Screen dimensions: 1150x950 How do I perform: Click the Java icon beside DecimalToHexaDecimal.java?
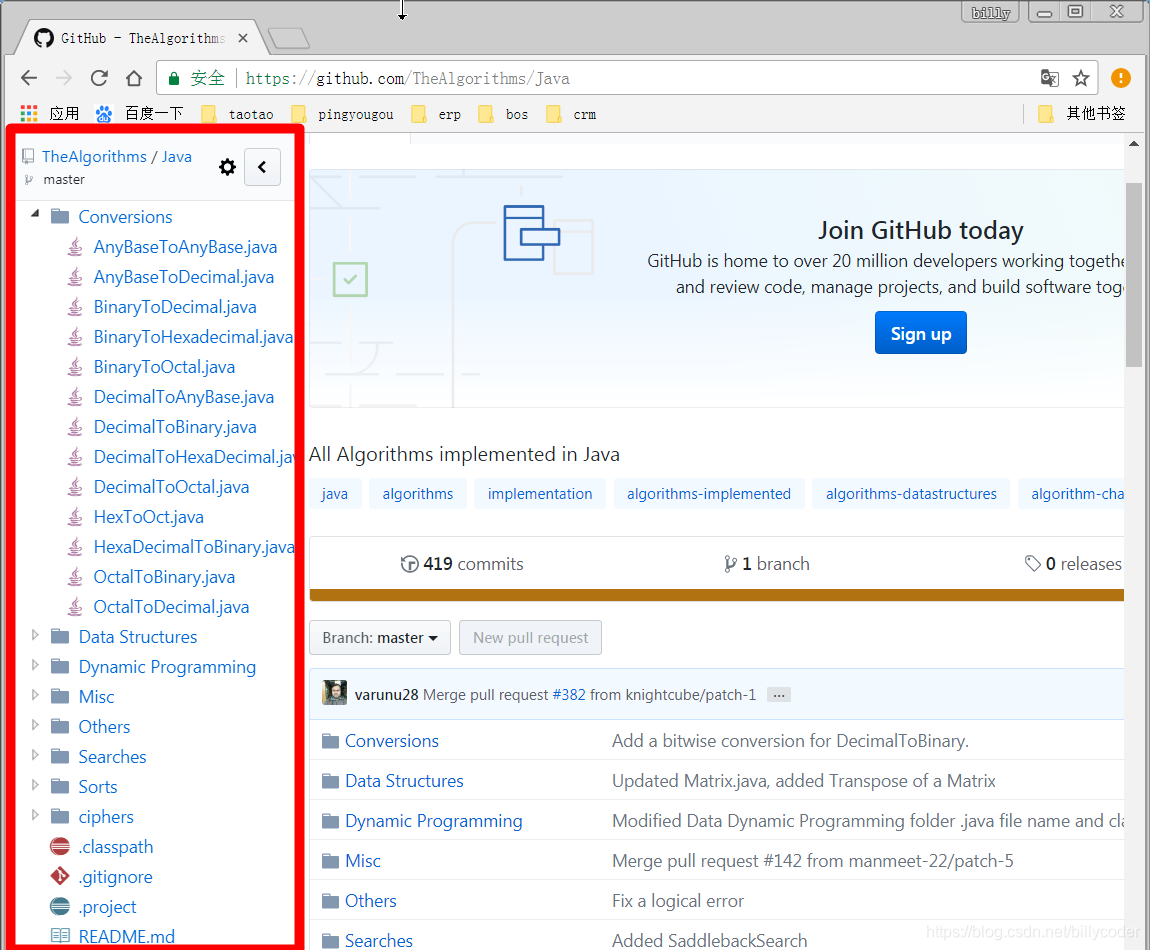click(75, 457)
